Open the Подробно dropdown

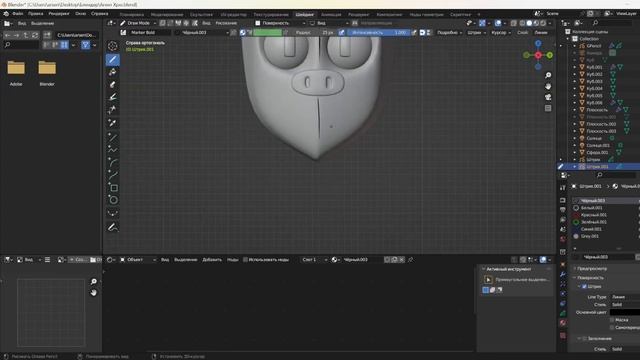[449, 32]
